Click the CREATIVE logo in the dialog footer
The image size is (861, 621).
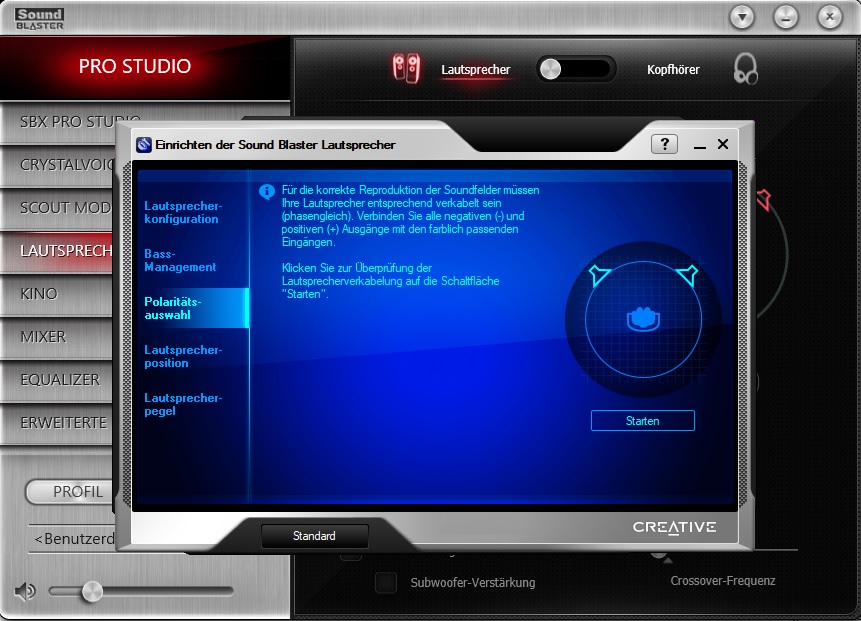[674, 527]
